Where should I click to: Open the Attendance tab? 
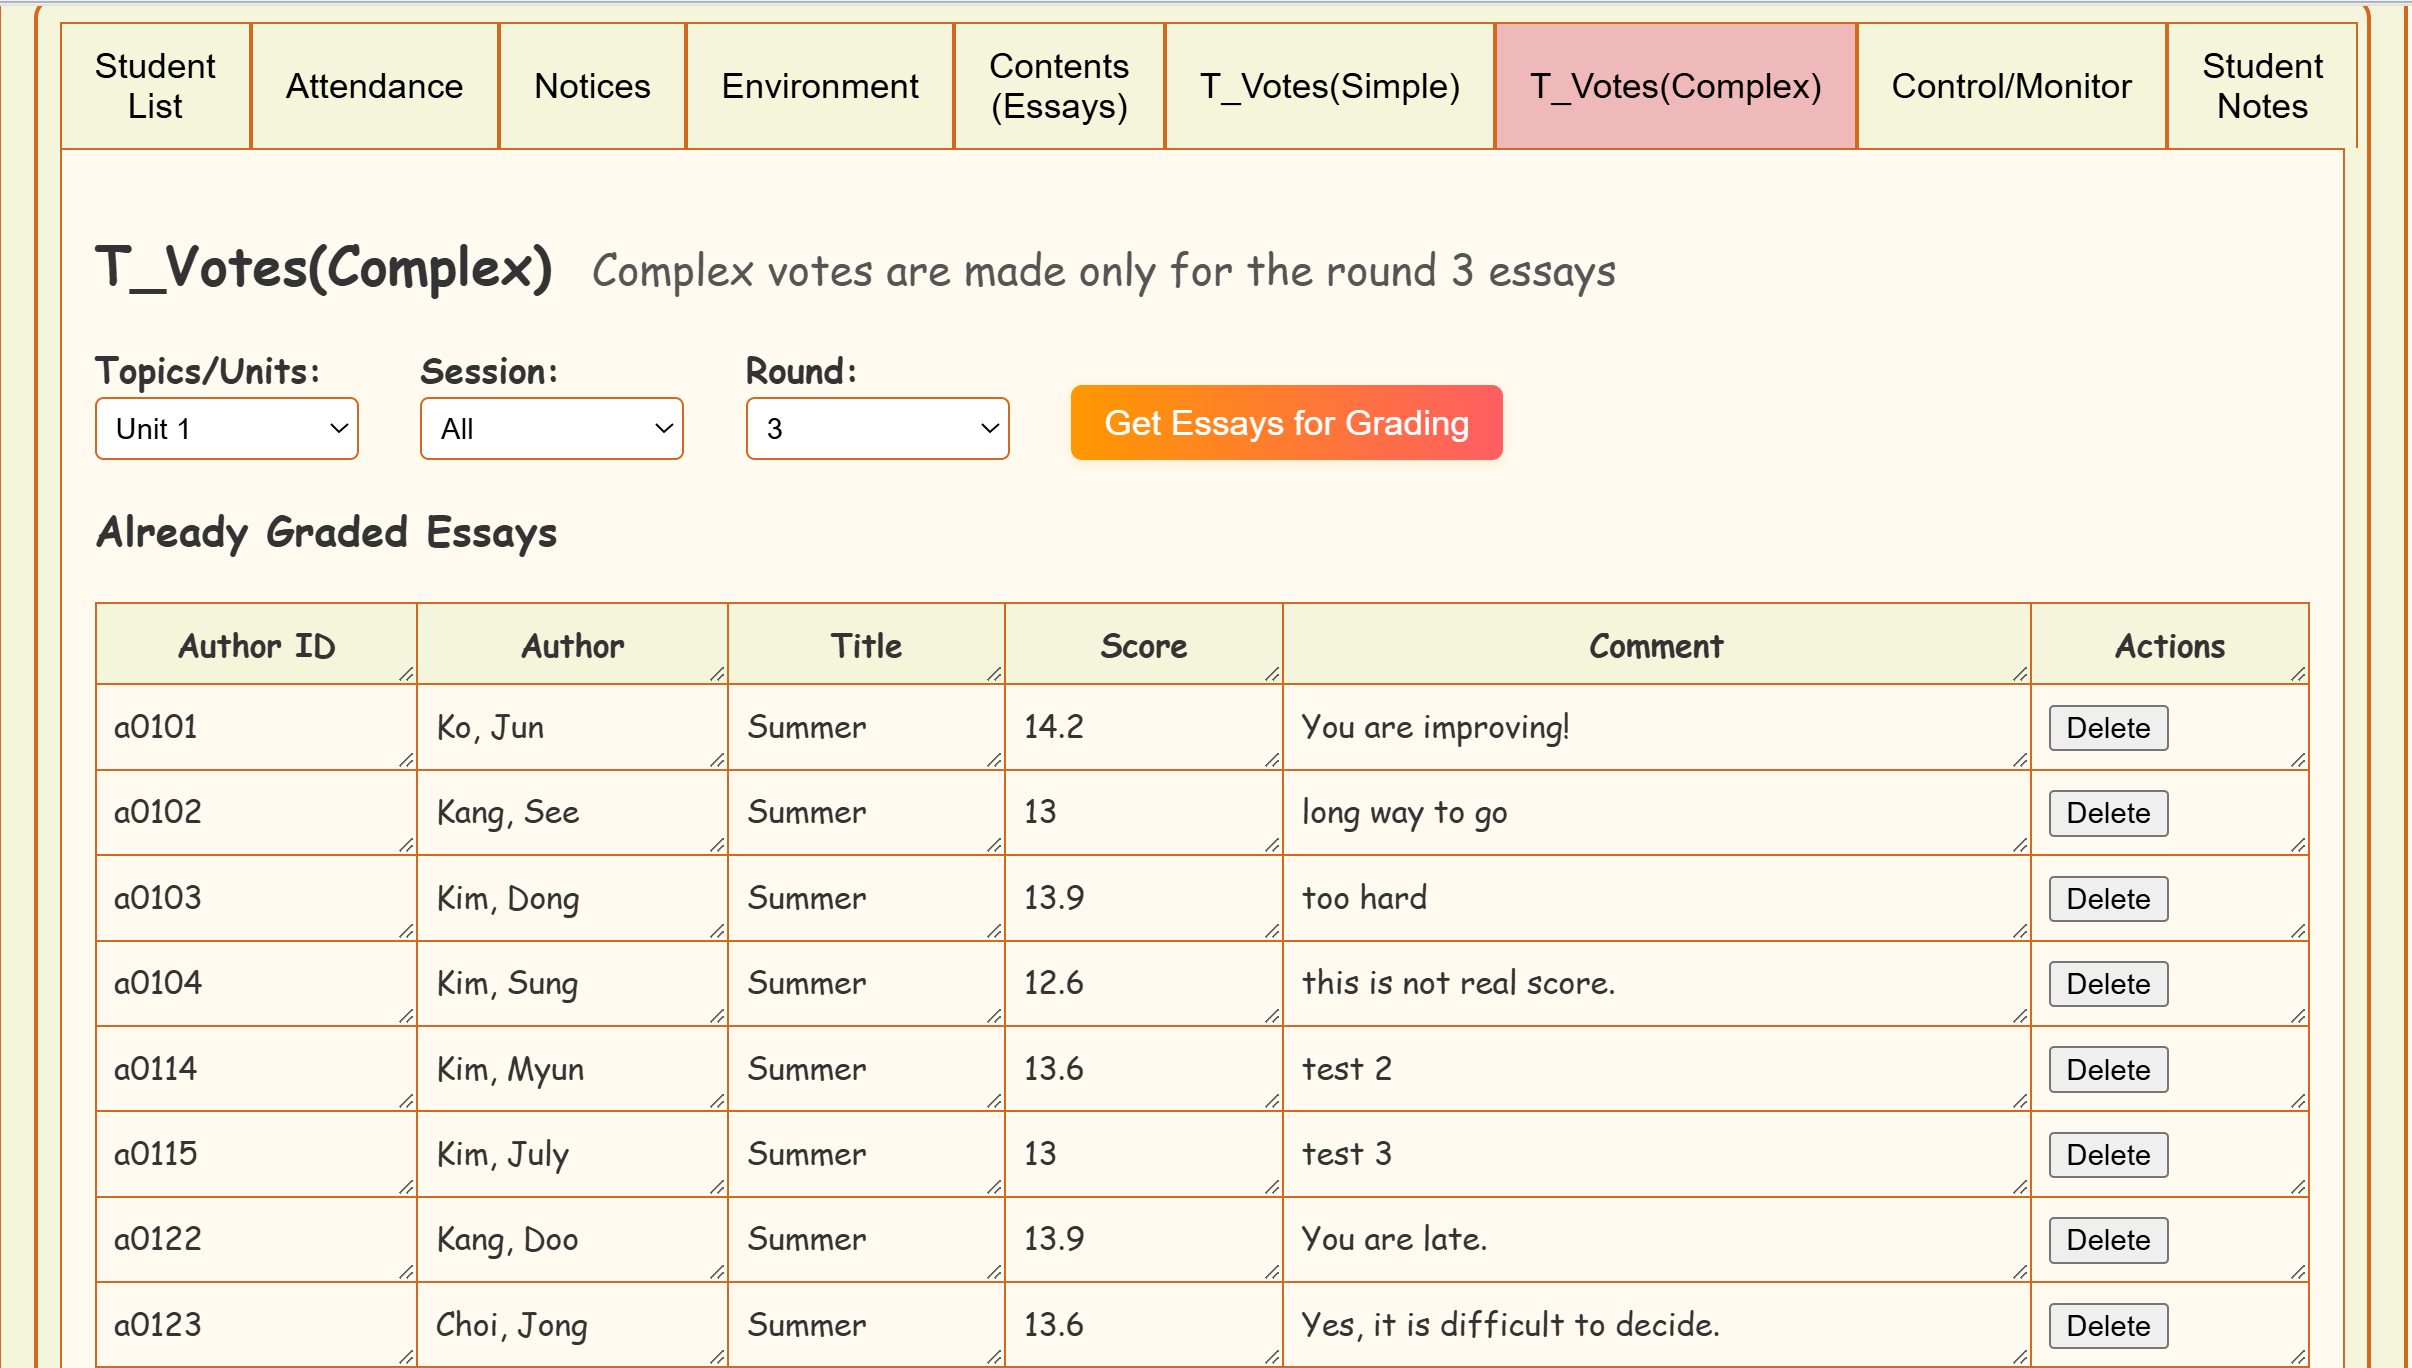pyautogui.click(x=374, y=86)
